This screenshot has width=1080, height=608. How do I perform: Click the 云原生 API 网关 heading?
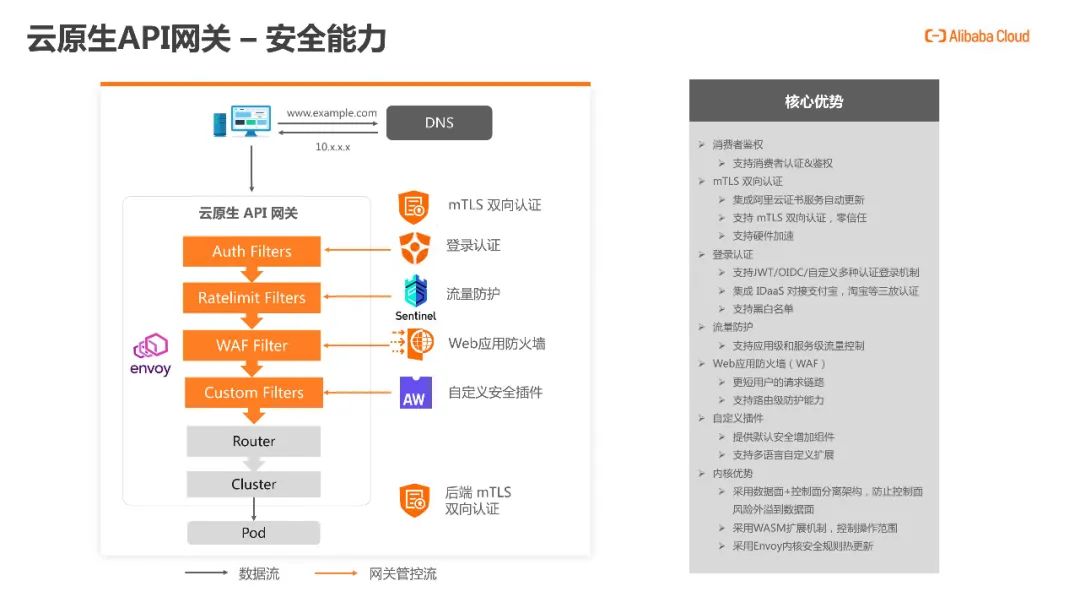tap(248, 213)
